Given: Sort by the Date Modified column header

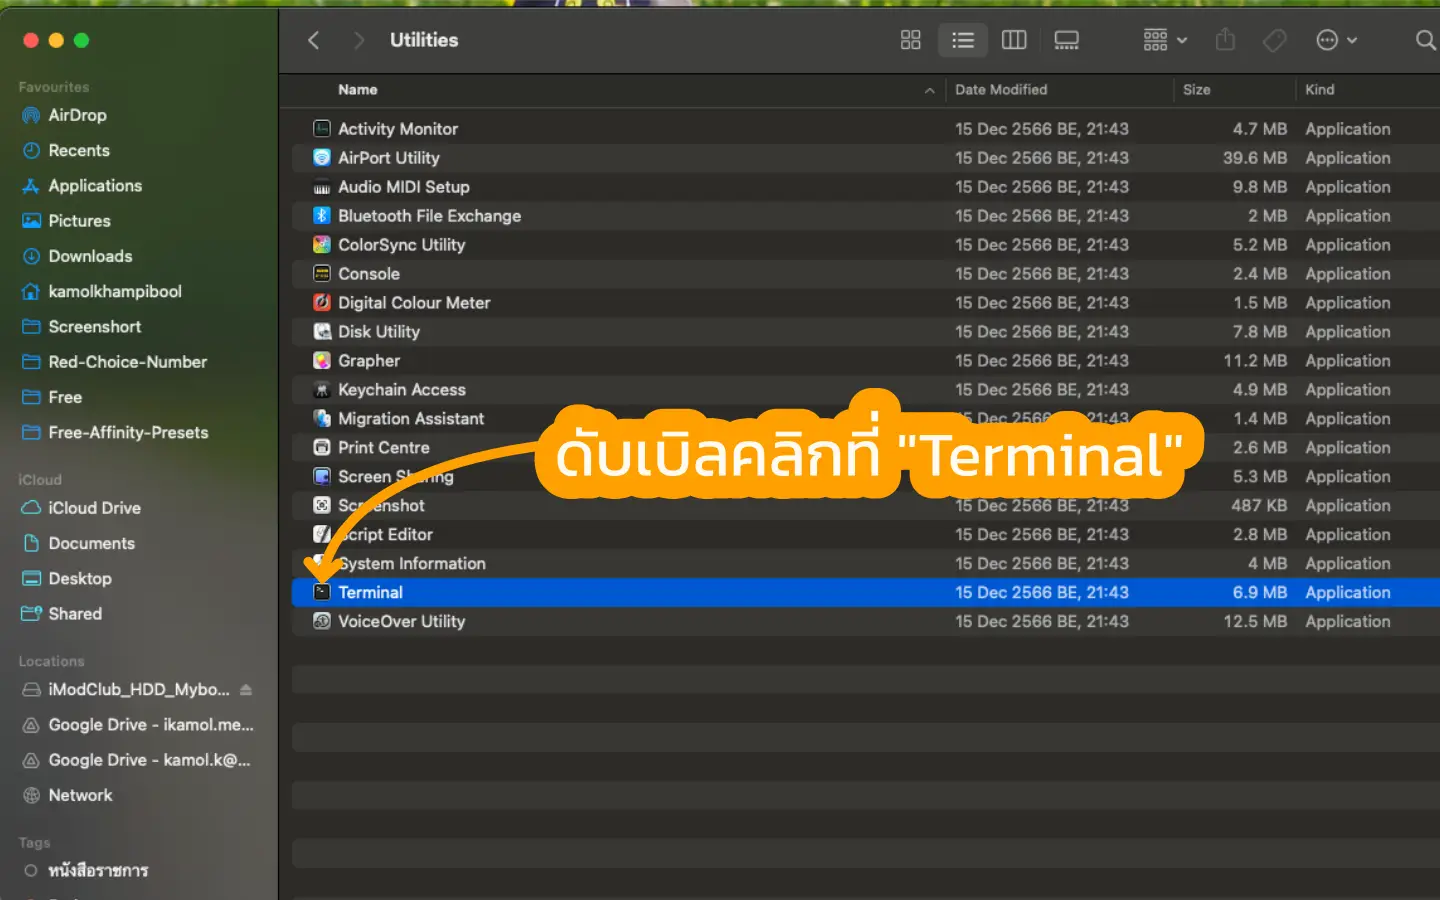Looking at the screenshot, I should (x=1001, y=90).
